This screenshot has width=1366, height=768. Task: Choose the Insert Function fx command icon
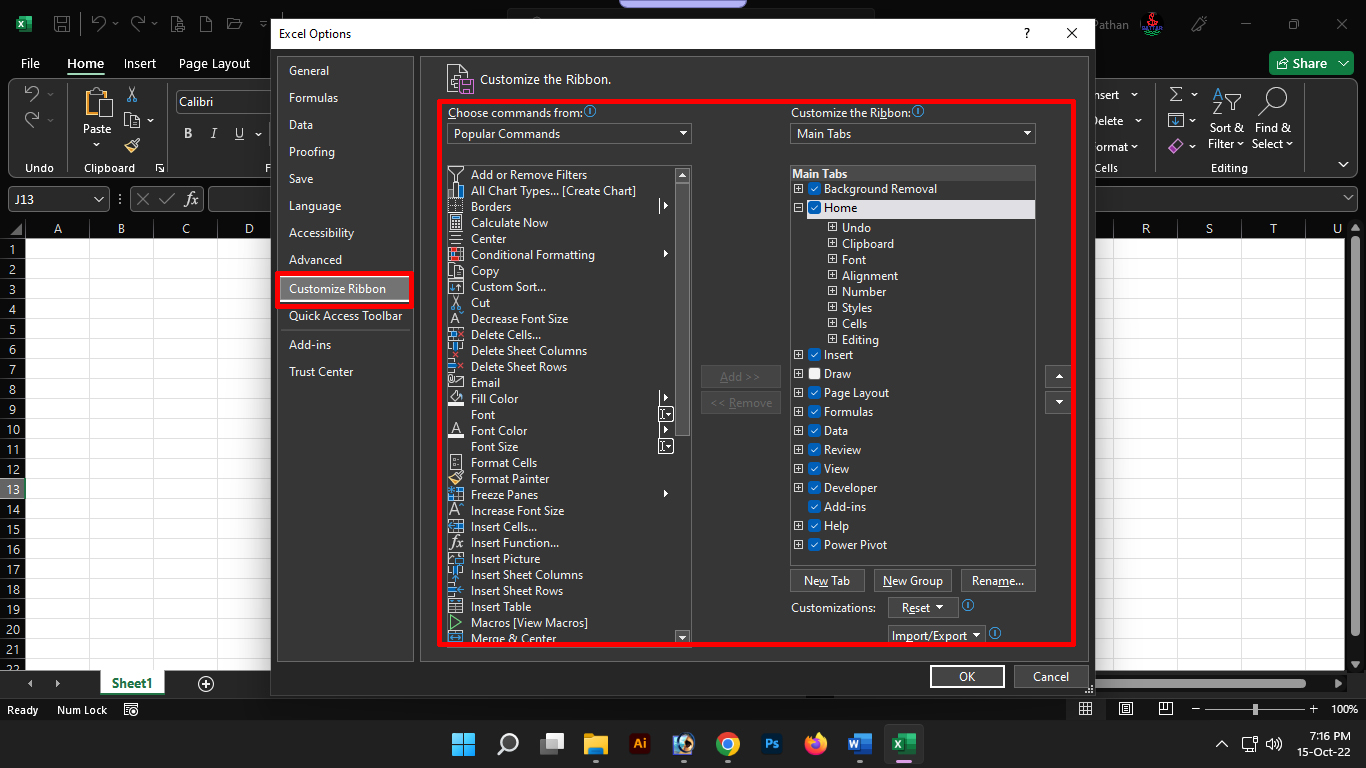(456, 542)
